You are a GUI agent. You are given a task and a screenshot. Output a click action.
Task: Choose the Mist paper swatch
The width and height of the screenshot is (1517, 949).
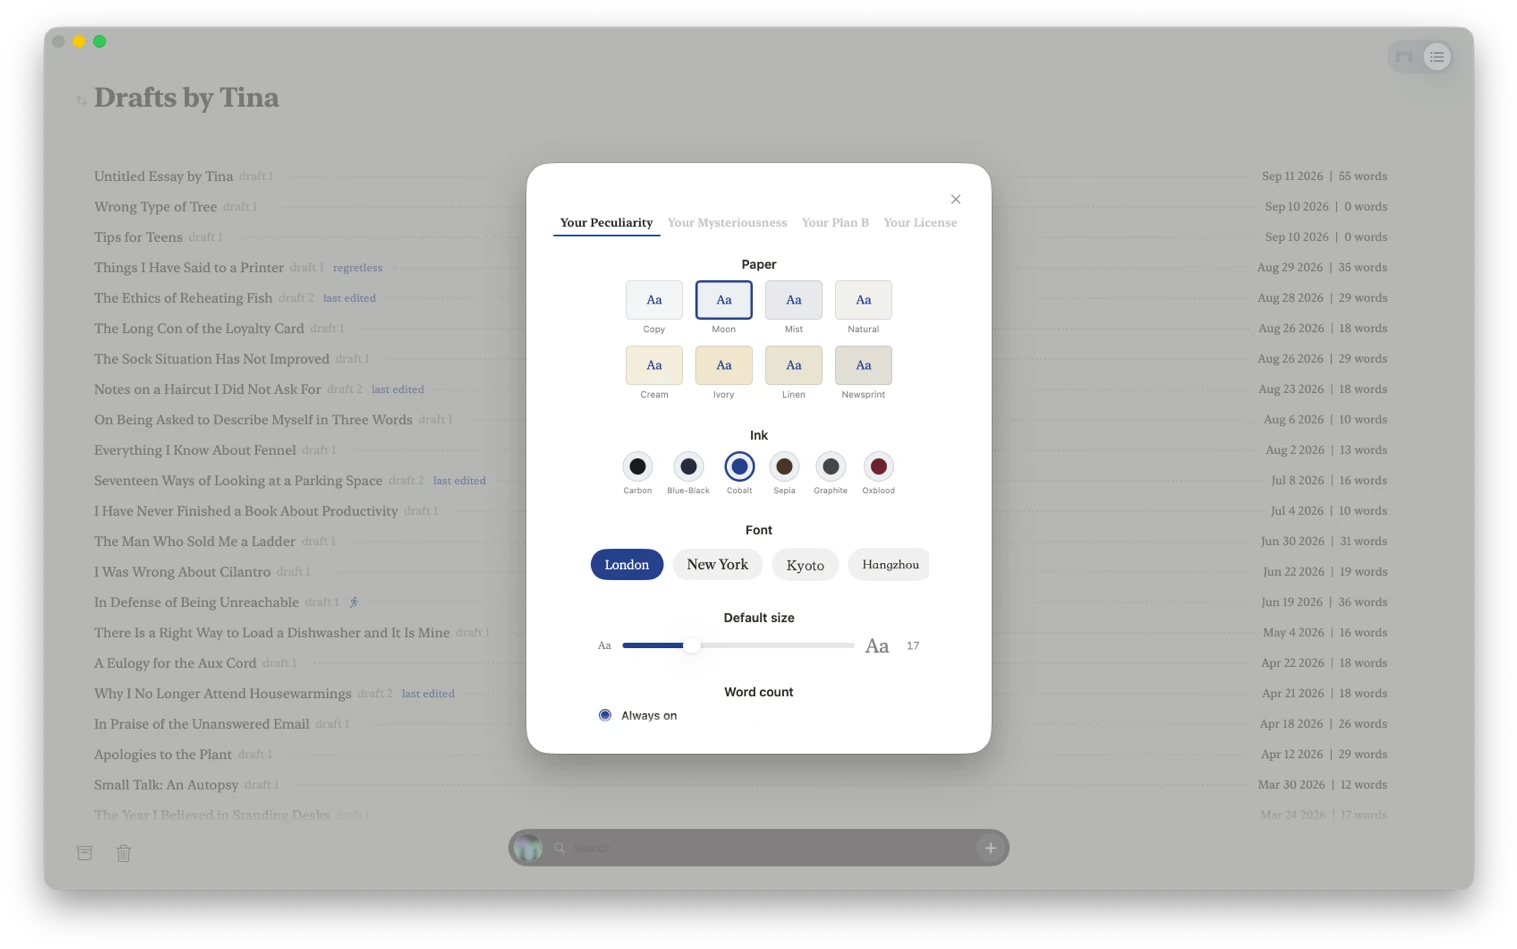click(x=794, y=300)
